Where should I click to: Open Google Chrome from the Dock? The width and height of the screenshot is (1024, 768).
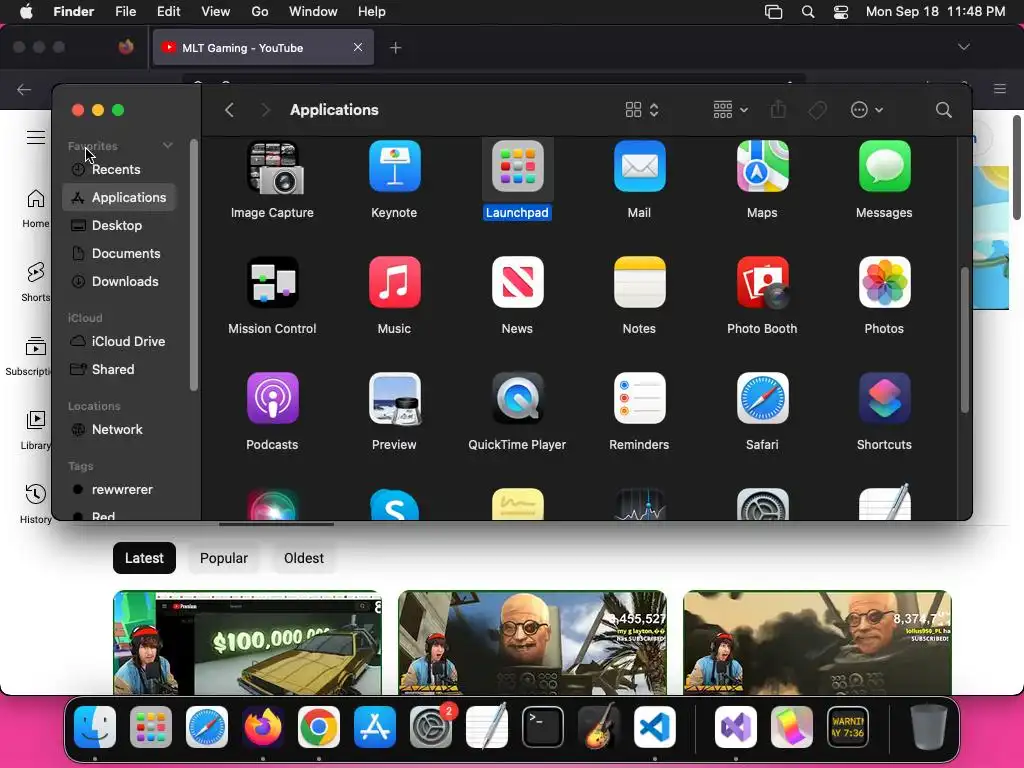pyautogui.click(x=319, y=727)
